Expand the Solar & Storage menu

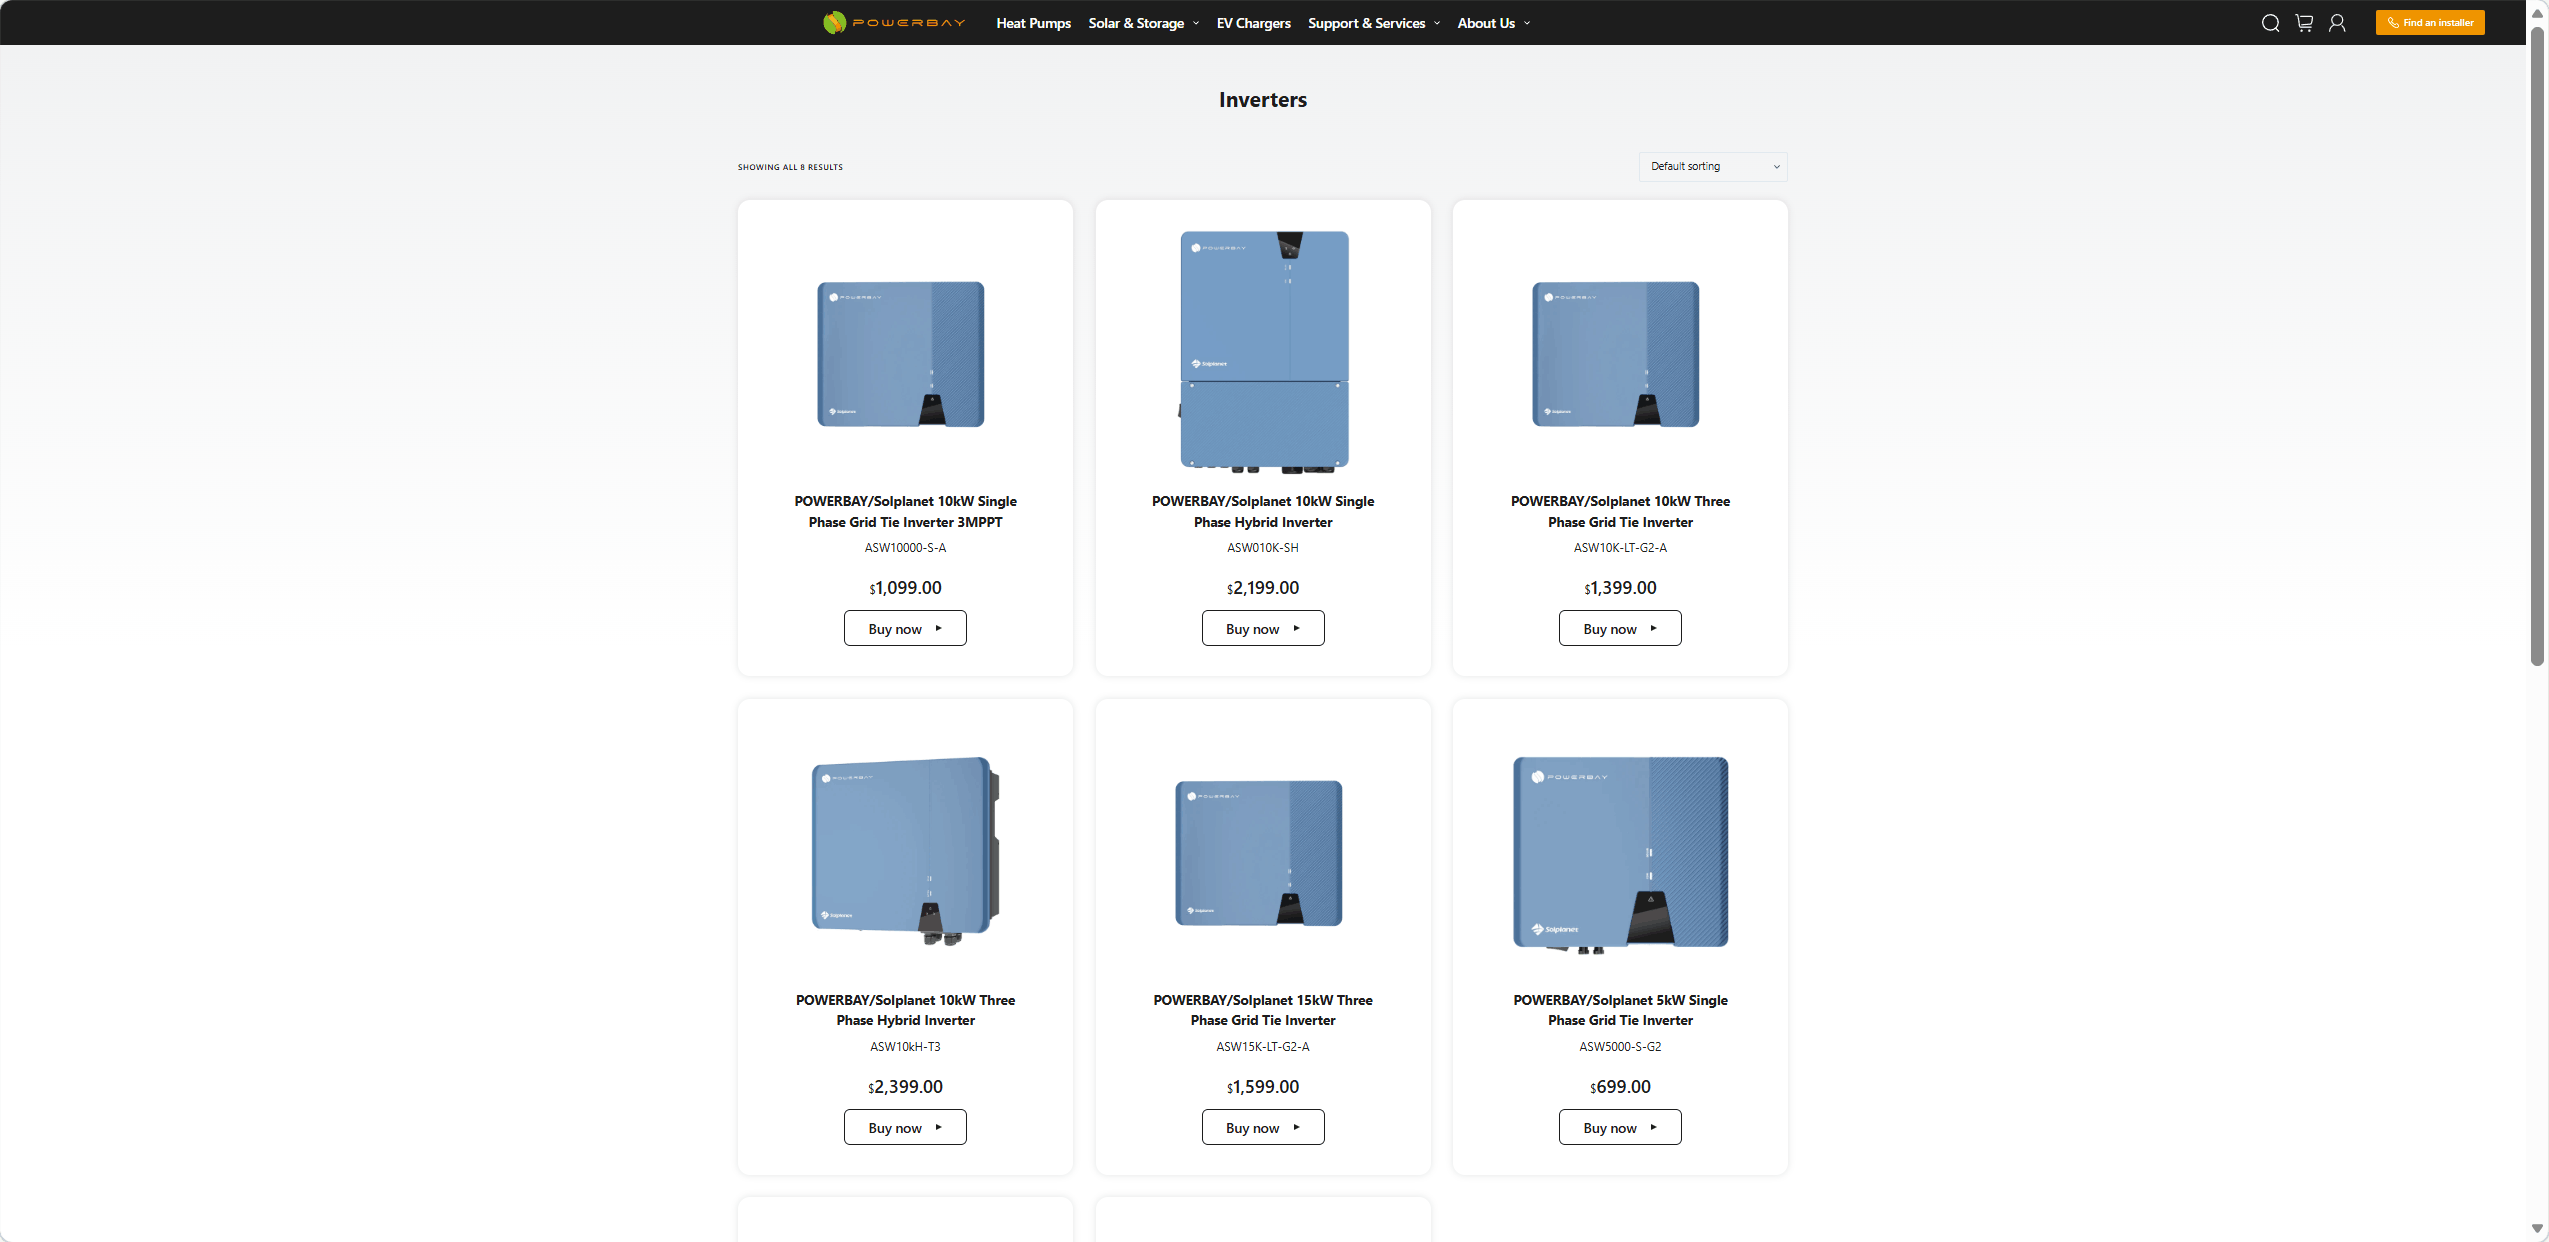1144,23
